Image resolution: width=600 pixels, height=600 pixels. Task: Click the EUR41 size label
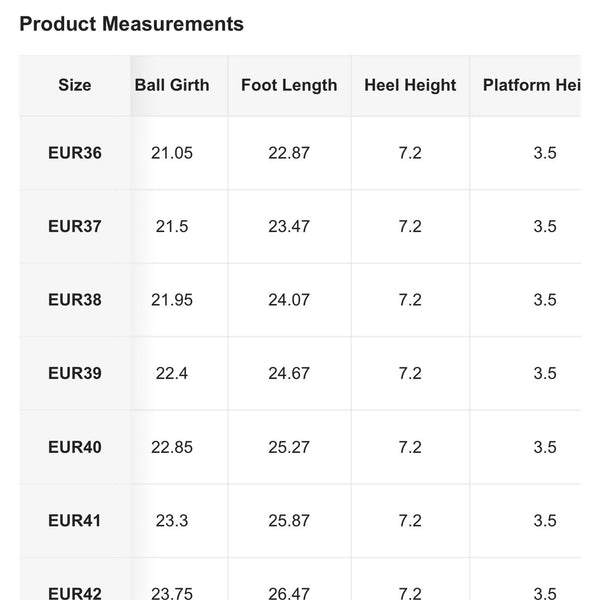coord(75,520)
